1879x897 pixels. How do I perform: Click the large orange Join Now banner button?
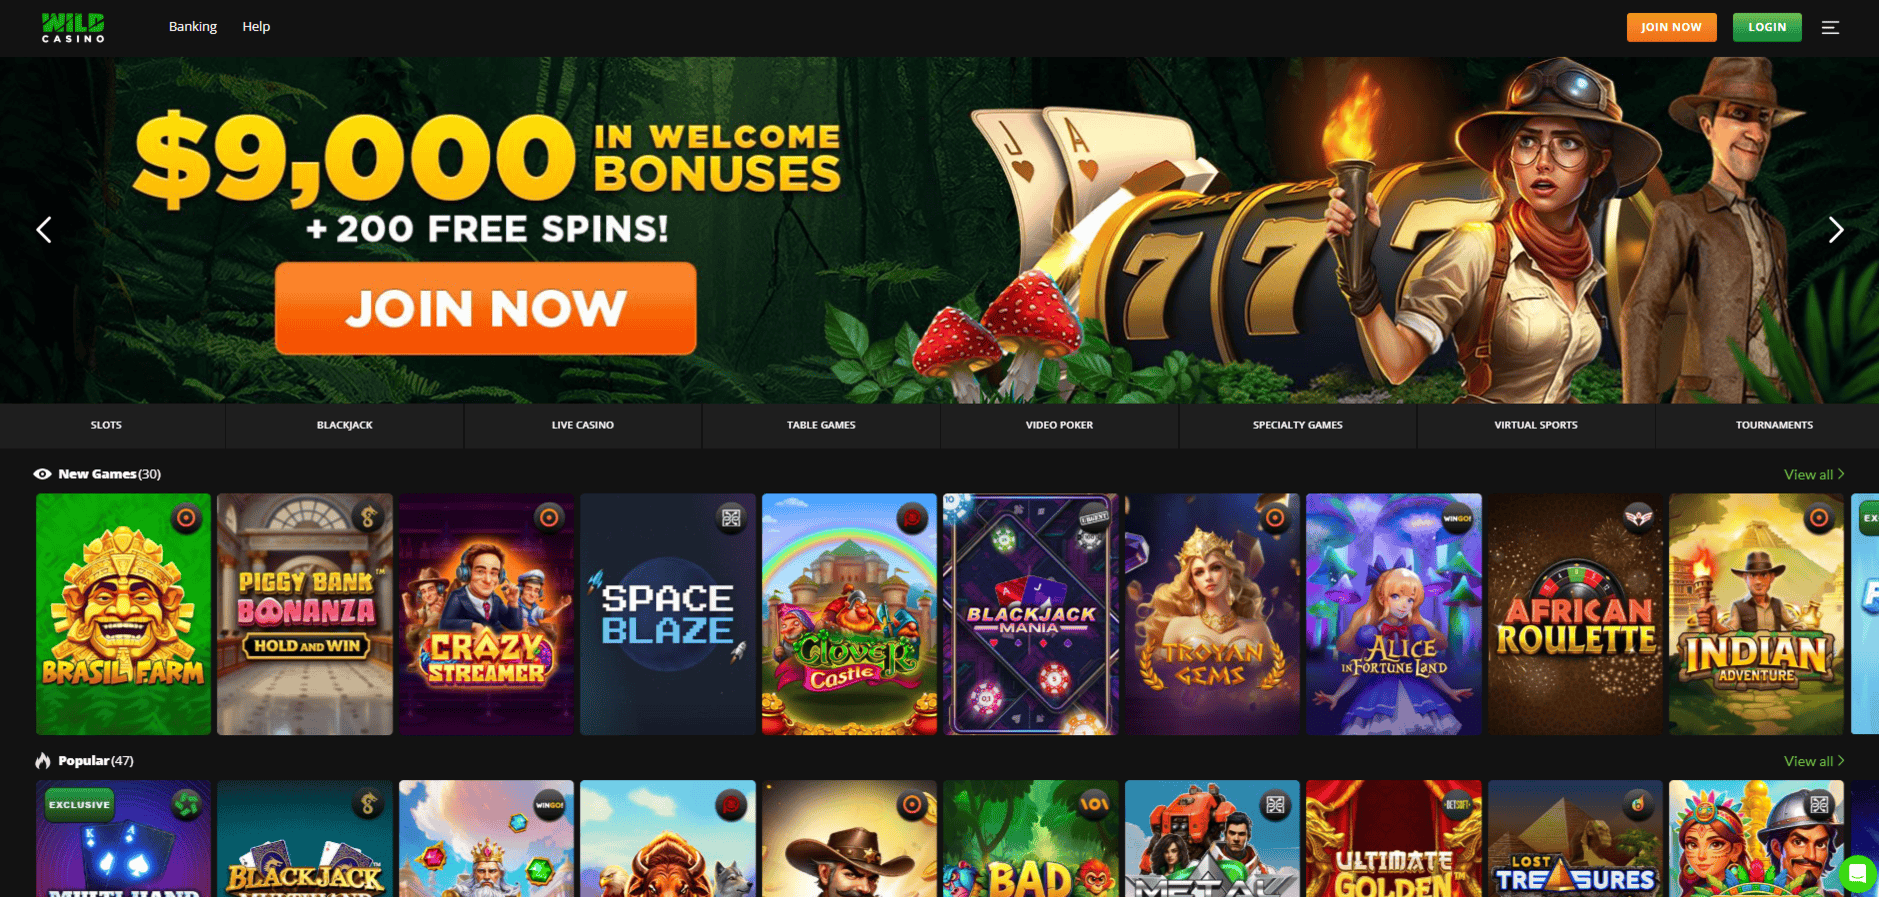point(486,308)
